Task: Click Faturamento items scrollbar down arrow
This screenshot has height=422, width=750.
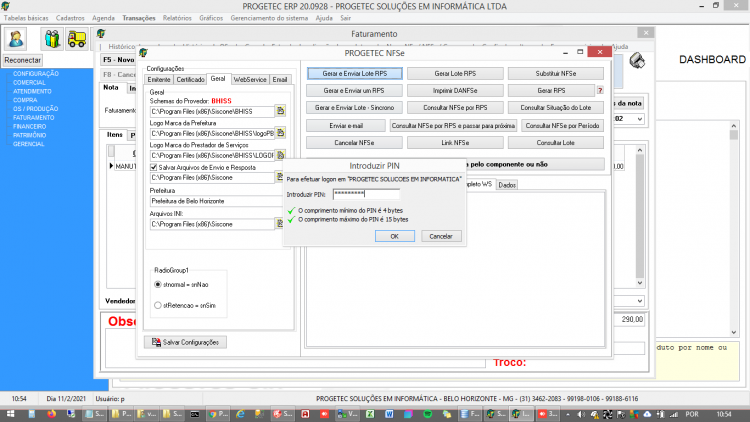Action: coord(640,283)
